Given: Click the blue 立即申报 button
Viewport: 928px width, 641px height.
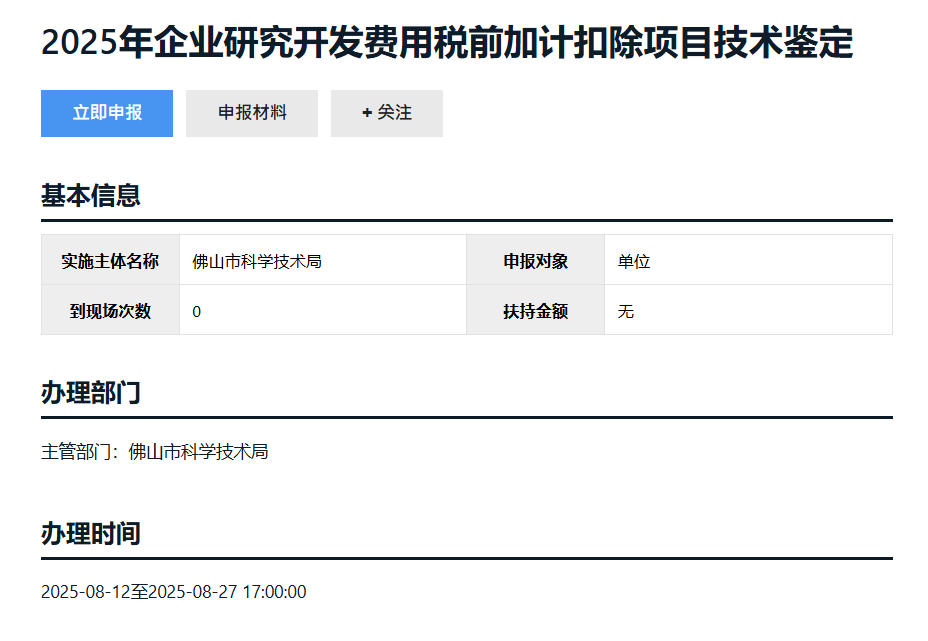Looking at the screenshot, I should click(x=107, y=113).
